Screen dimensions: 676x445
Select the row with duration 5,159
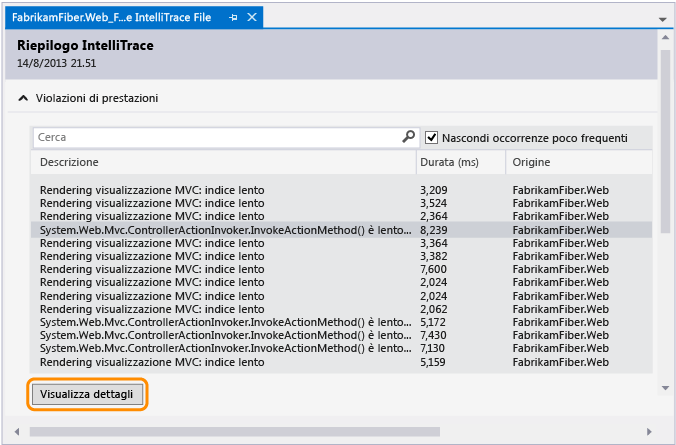[x=341, y=362]
